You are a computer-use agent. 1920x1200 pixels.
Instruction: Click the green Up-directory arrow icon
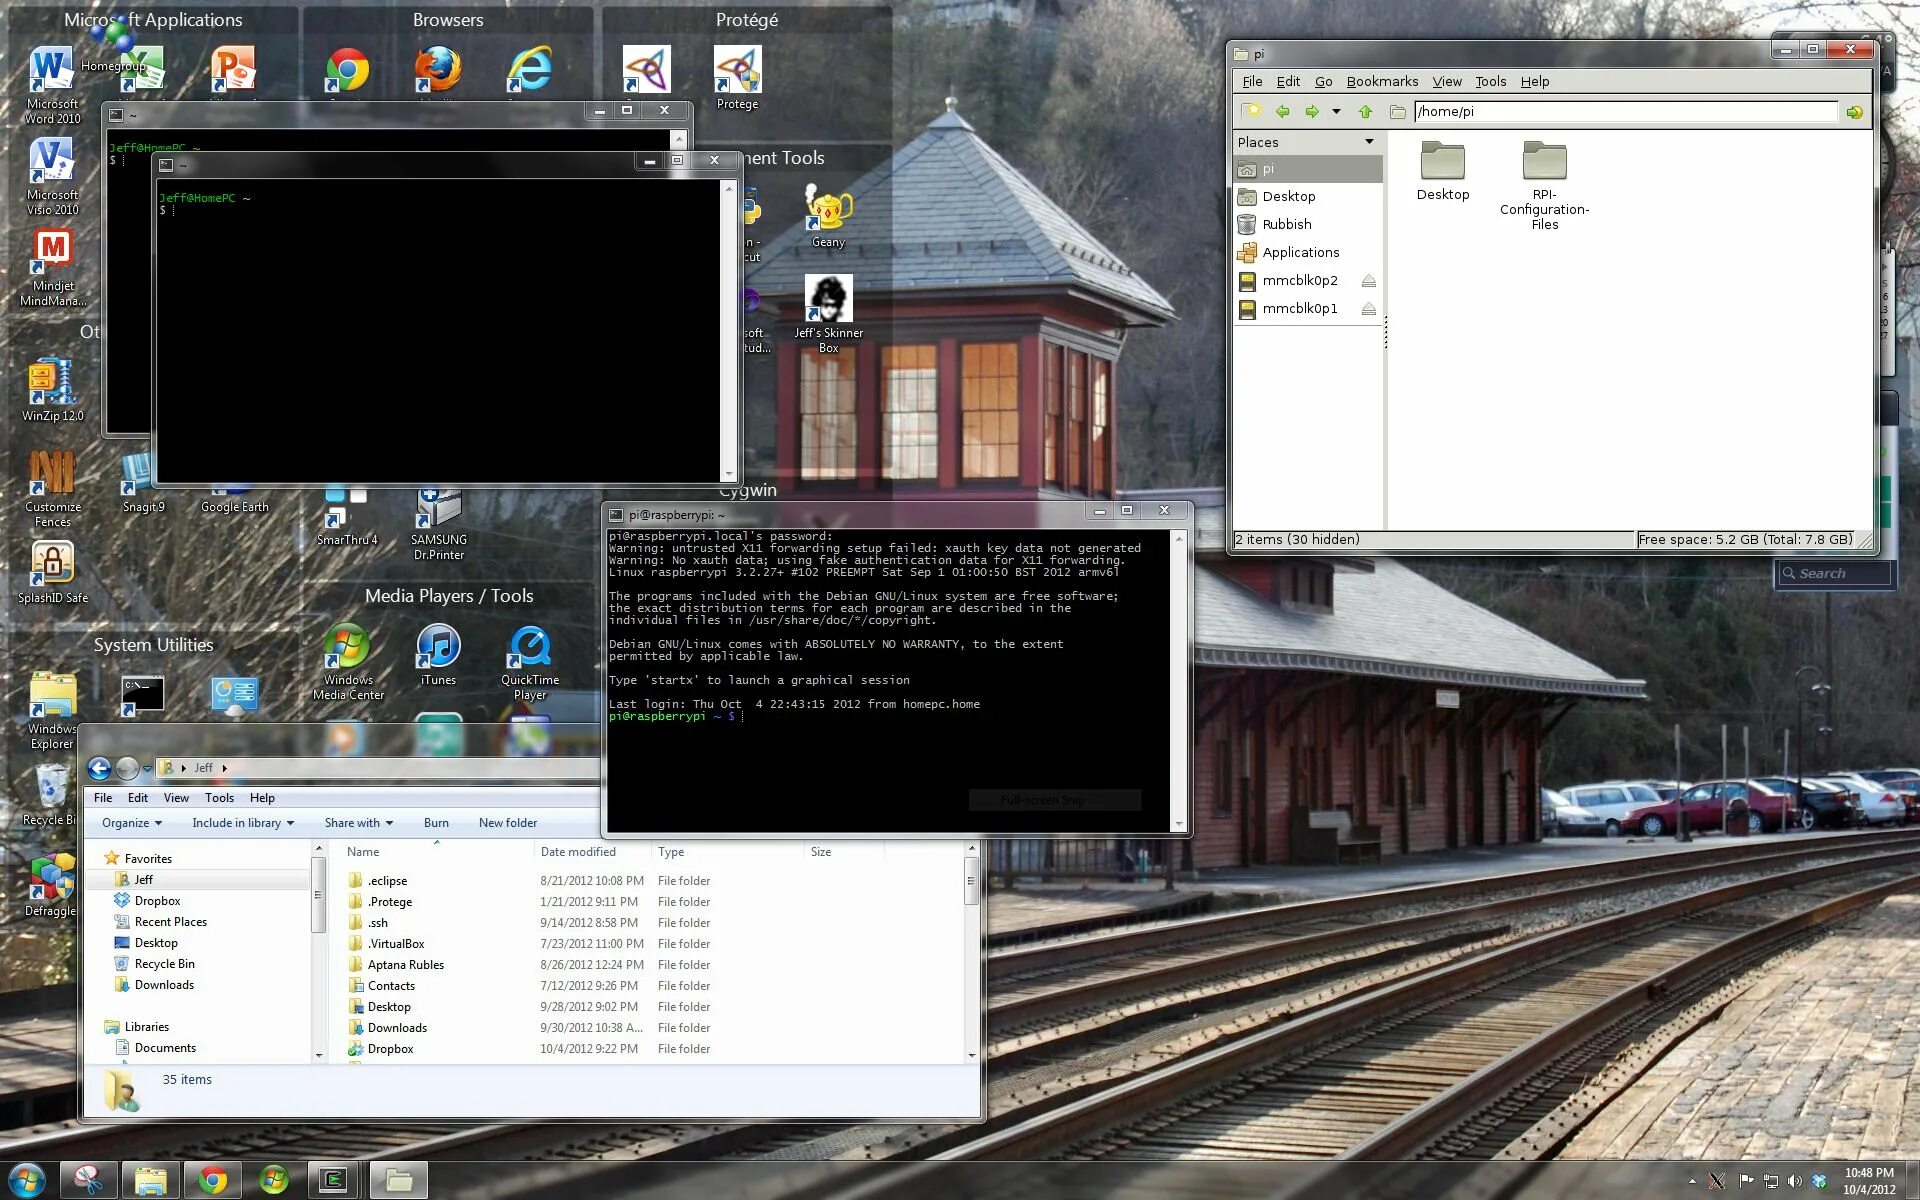click(x=1365, y=112)
